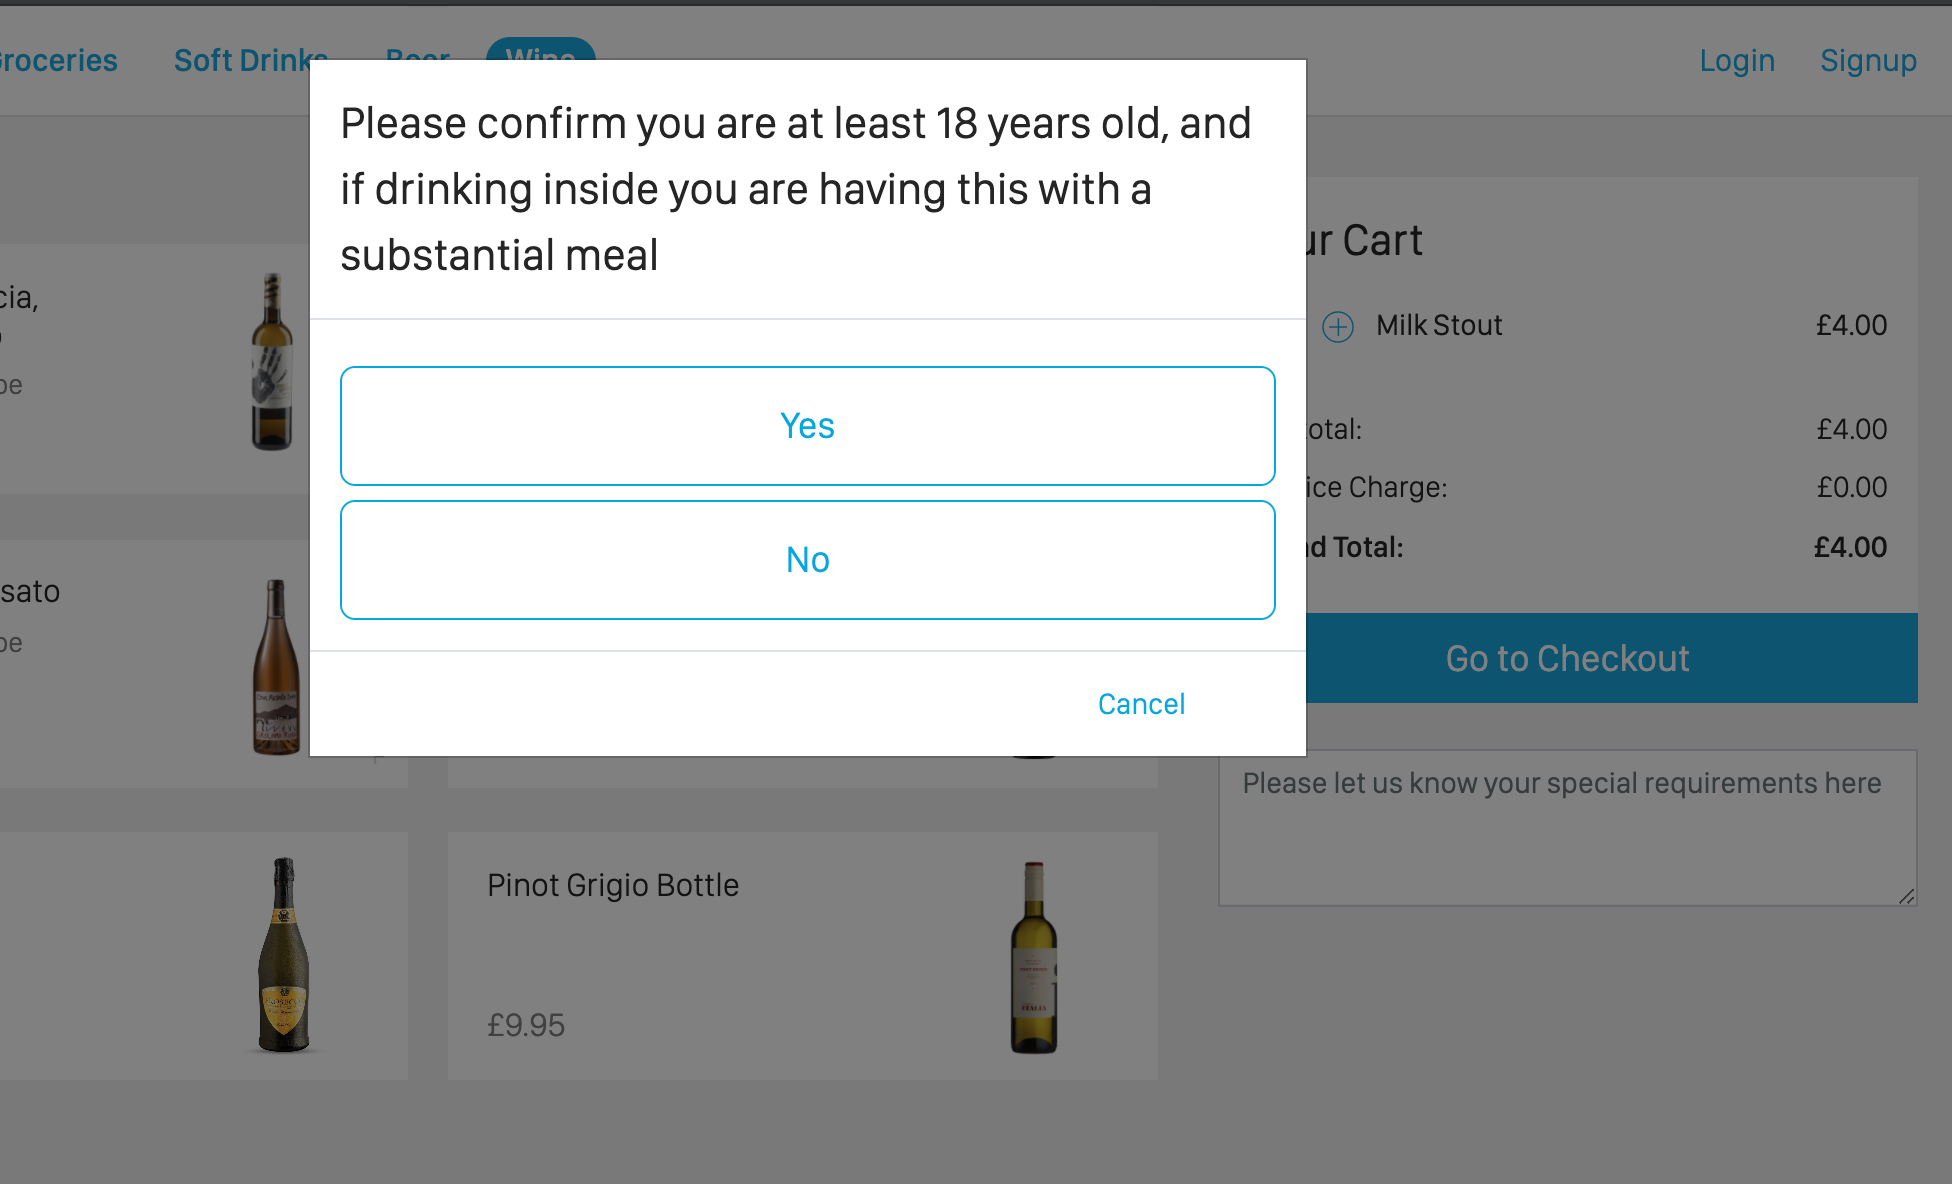
Task: Click the Pinot Grigio £9.95 price
Action: [x=526, y=1025]
